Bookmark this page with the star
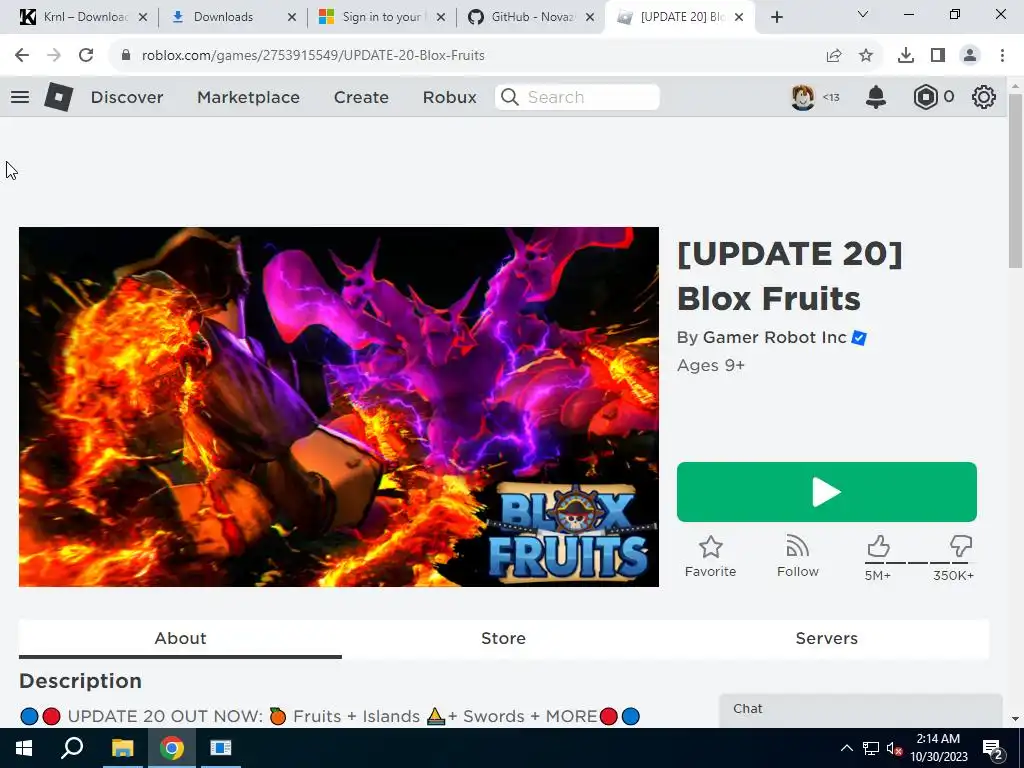Image resolution: width=1024 pixels, height=768 pixels. pos(866,56)
